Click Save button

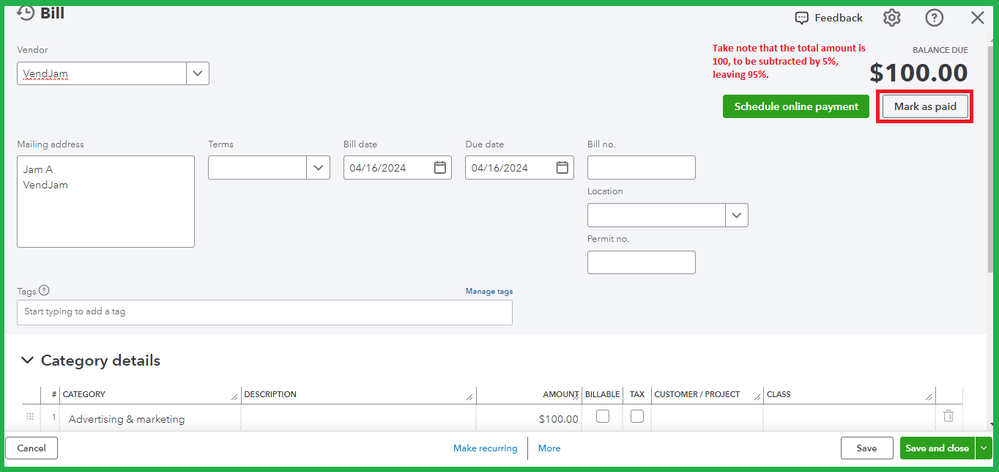click(866, 448)
